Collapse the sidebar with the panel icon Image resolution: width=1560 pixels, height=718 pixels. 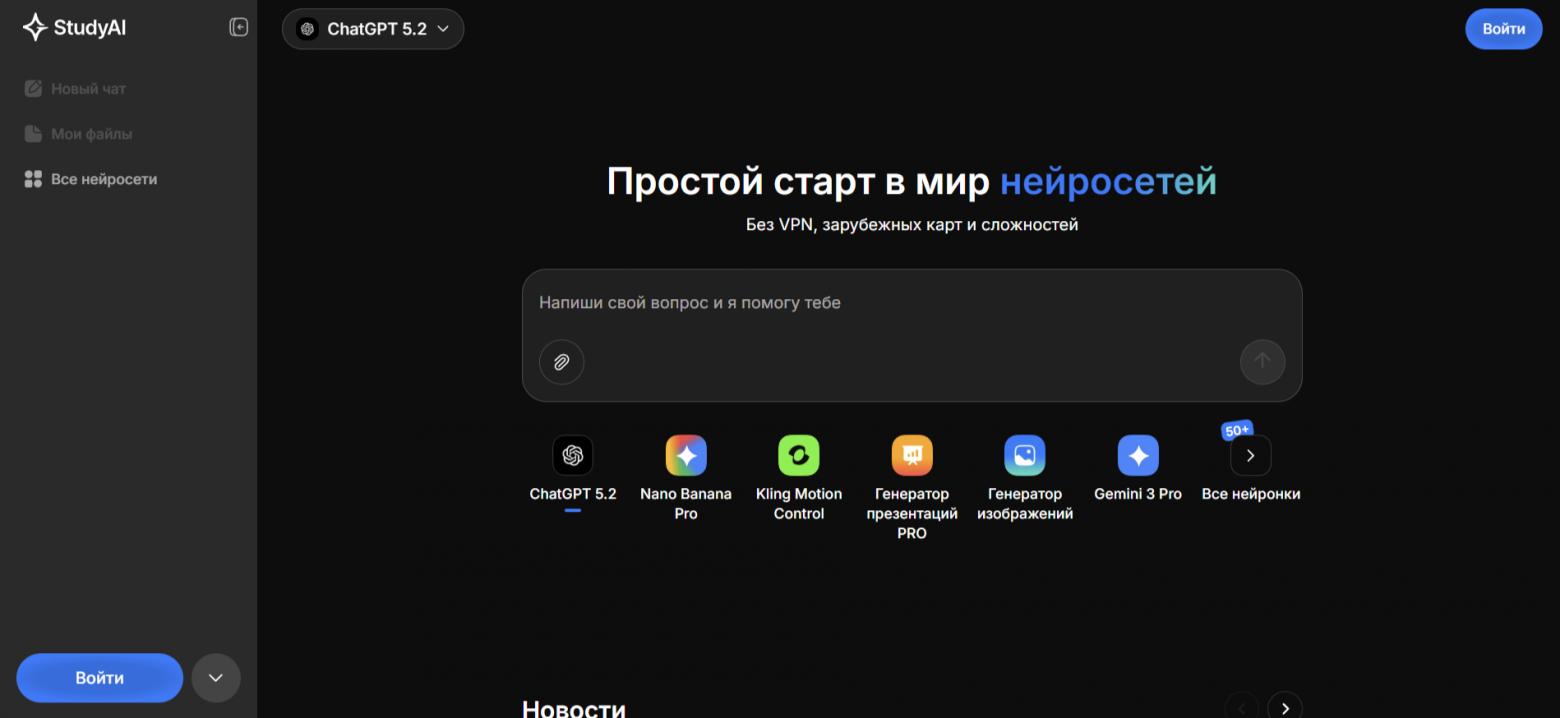238,27
